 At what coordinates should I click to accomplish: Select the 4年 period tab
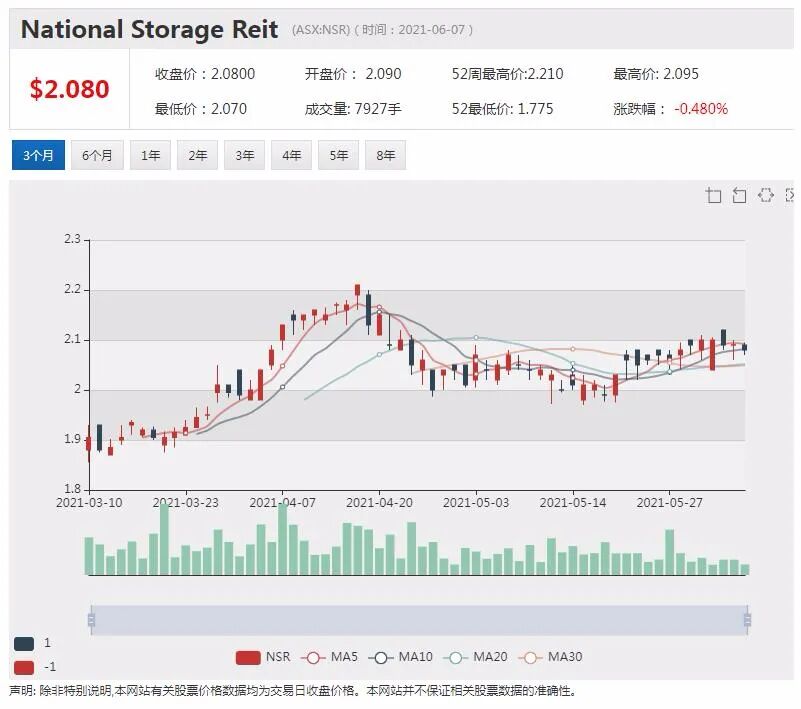(292, 155)
